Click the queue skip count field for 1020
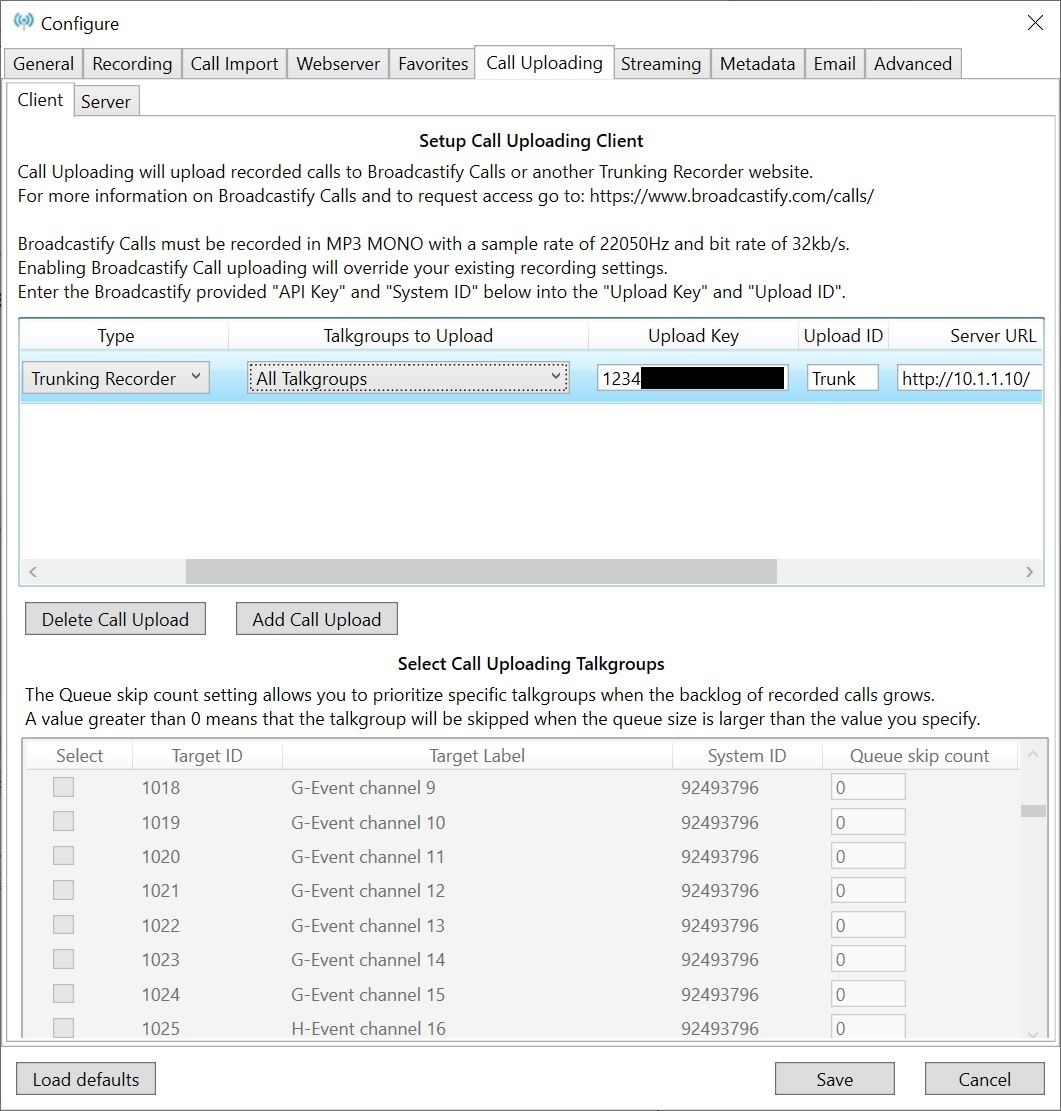Viewport: 1061px width, 1111px height. (x=868, y=856)
